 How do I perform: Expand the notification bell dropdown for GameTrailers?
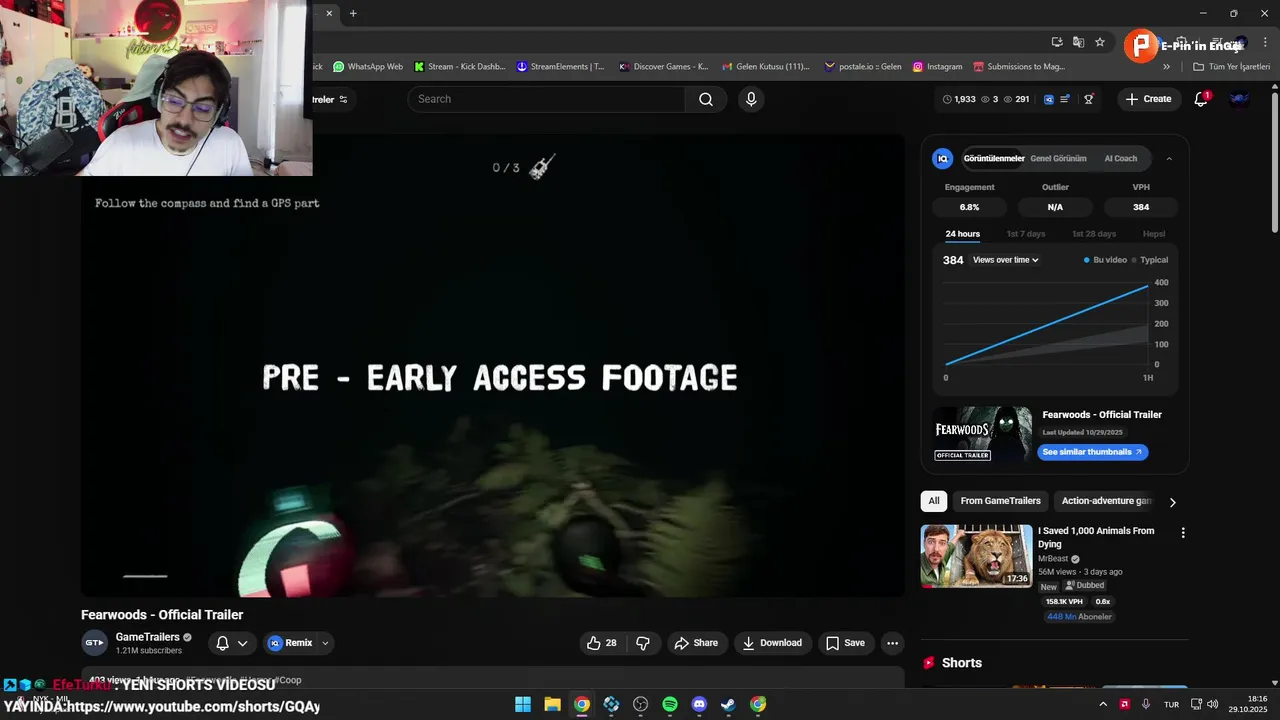point(242,643)
